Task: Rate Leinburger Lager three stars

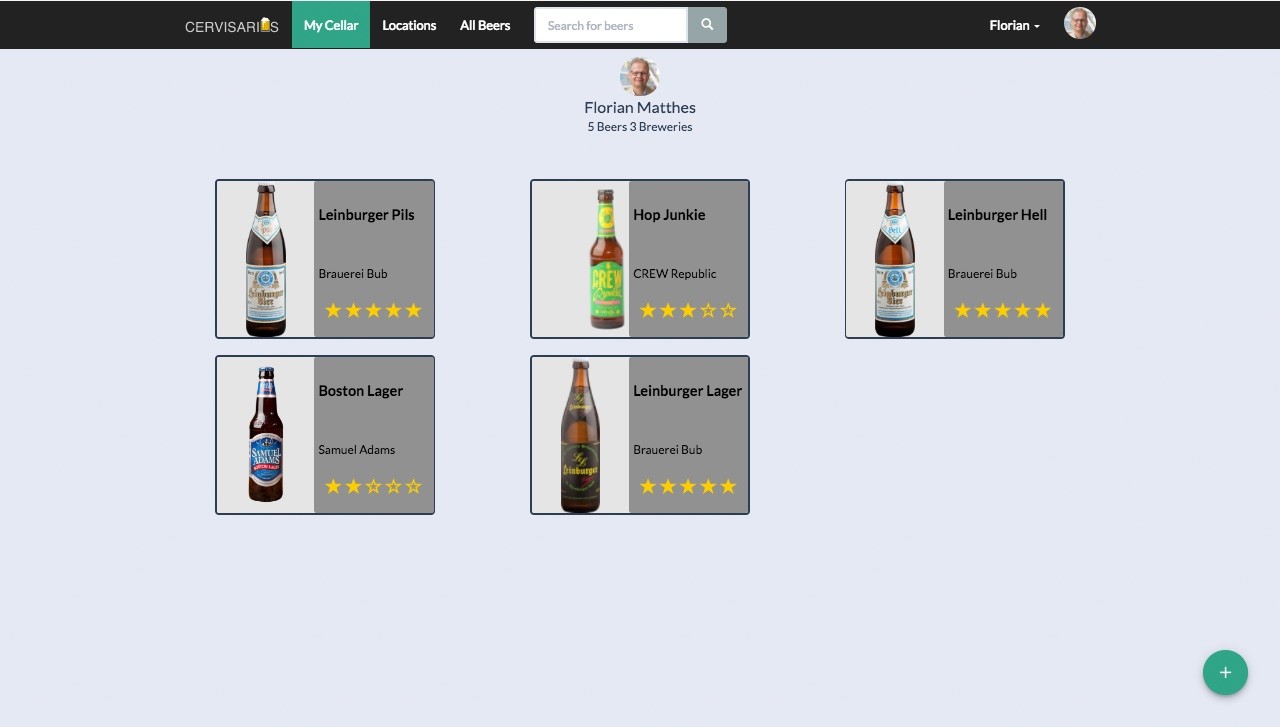Action: pos(688,486)
